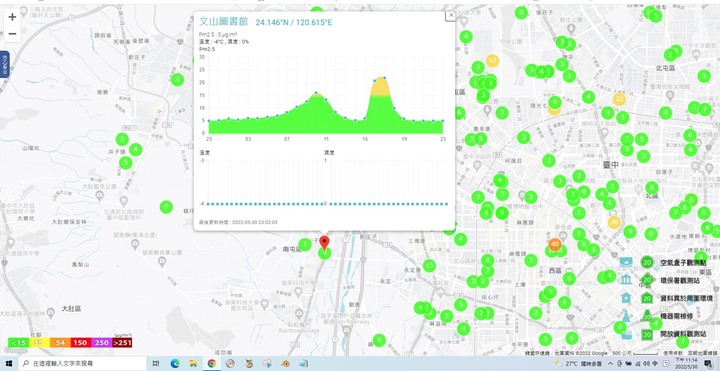Zoom in the map with plus button
The image size is (720, 371).
tap(12, 17)
